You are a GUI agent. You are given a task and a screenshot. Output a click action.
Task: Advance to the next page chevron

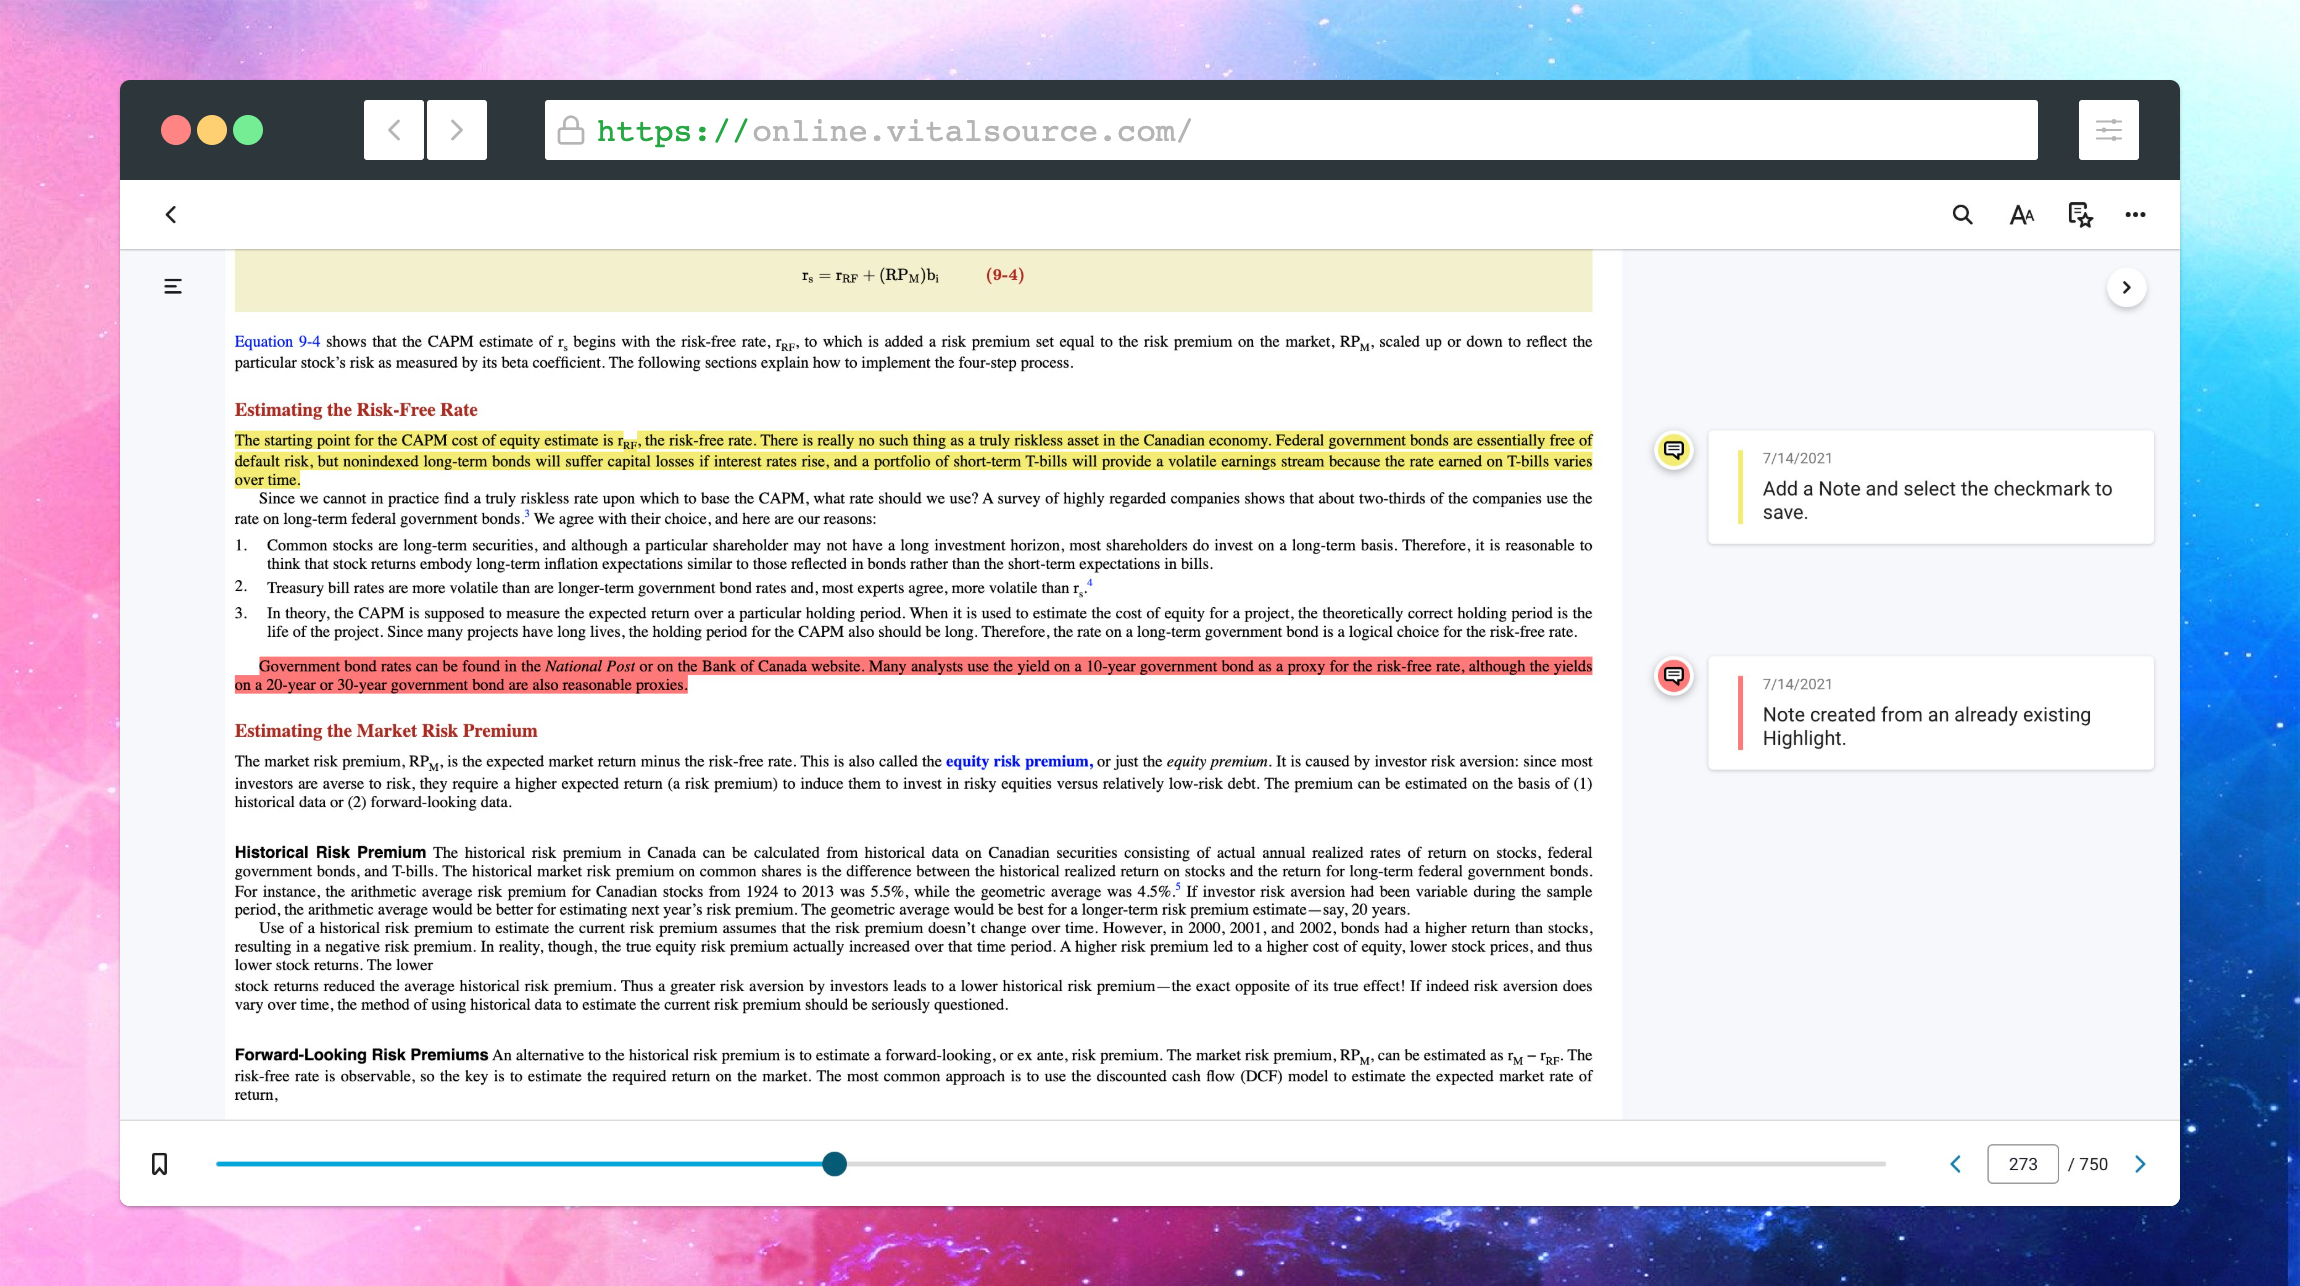(2141, 1163)
